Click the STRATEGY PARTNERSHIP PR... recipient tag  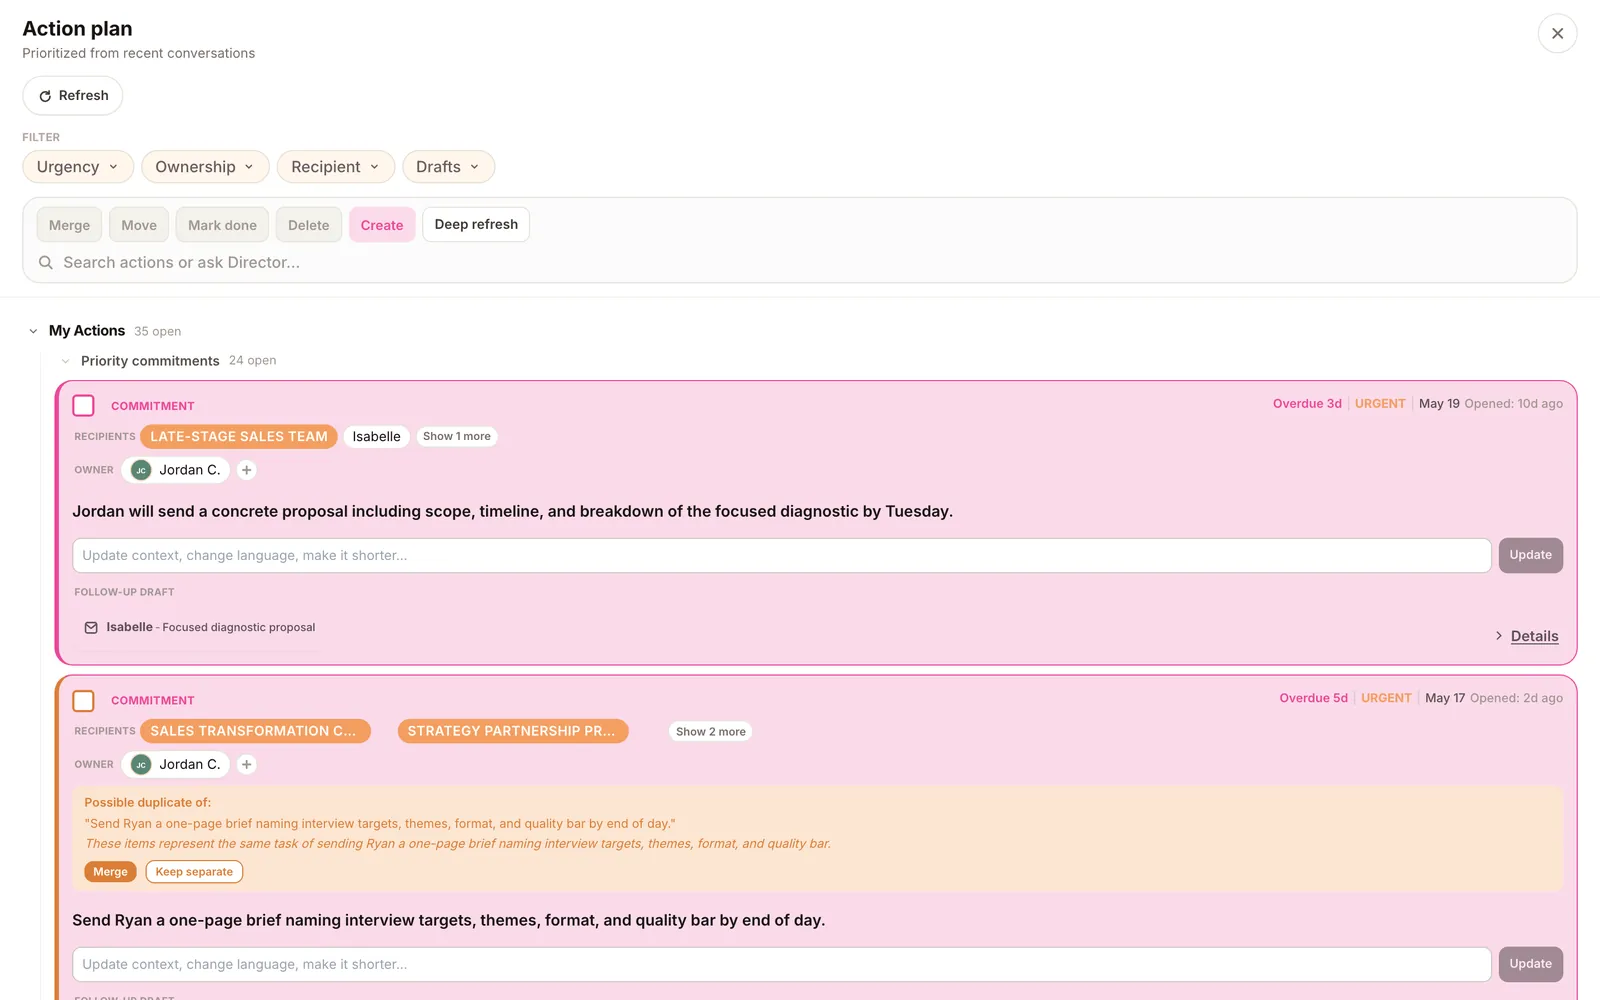pos(513,731)
